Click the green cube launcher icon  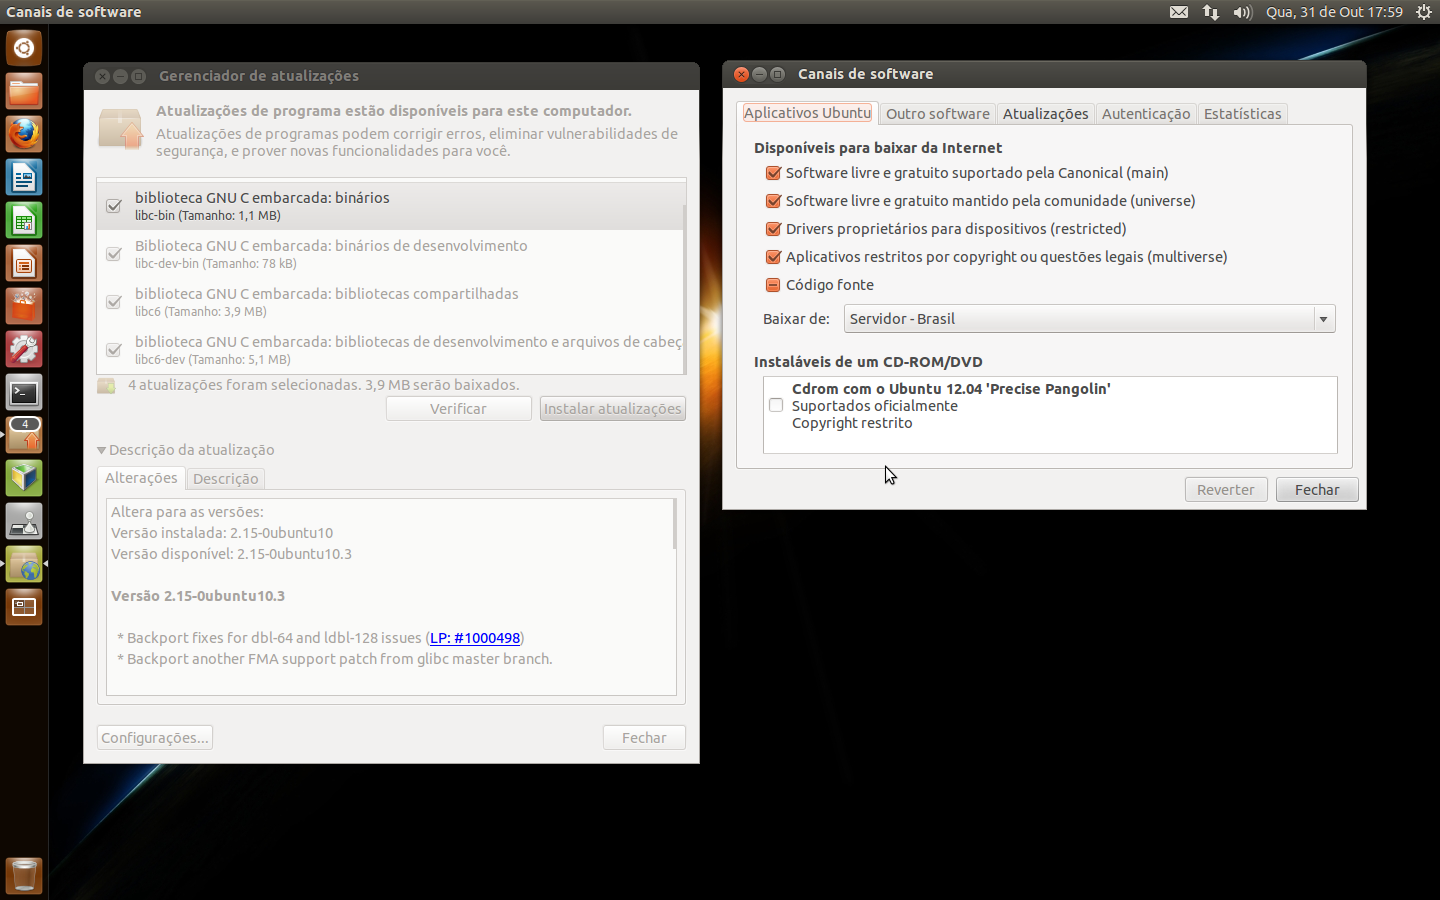[24, 479]
